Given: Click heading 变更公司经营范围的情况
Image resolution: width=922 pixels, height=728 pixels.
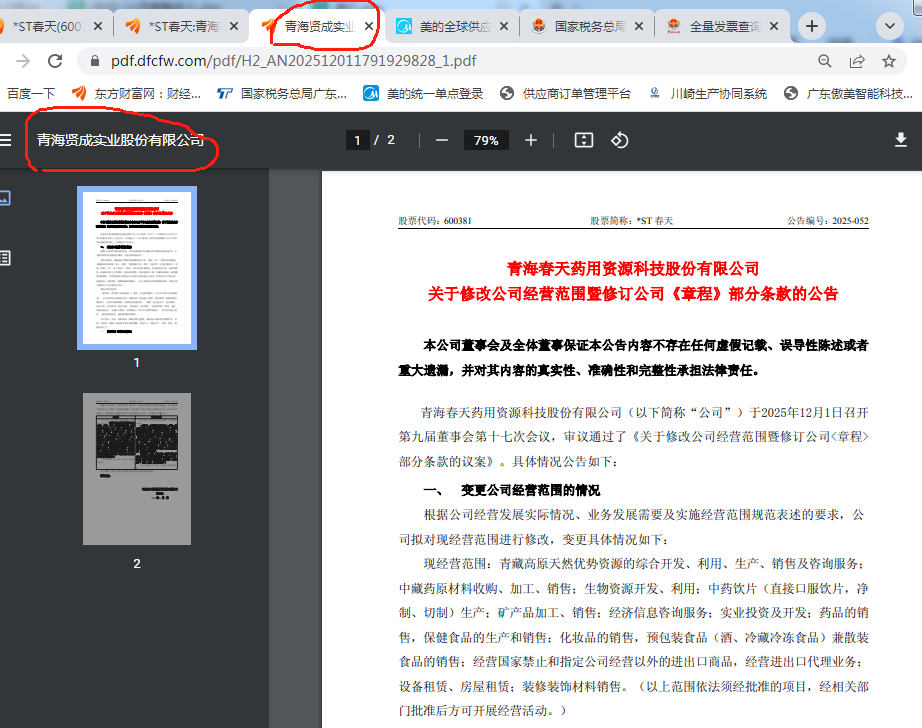Looking at the screenshot, I should pyautogui.click(x=530, y=490).
